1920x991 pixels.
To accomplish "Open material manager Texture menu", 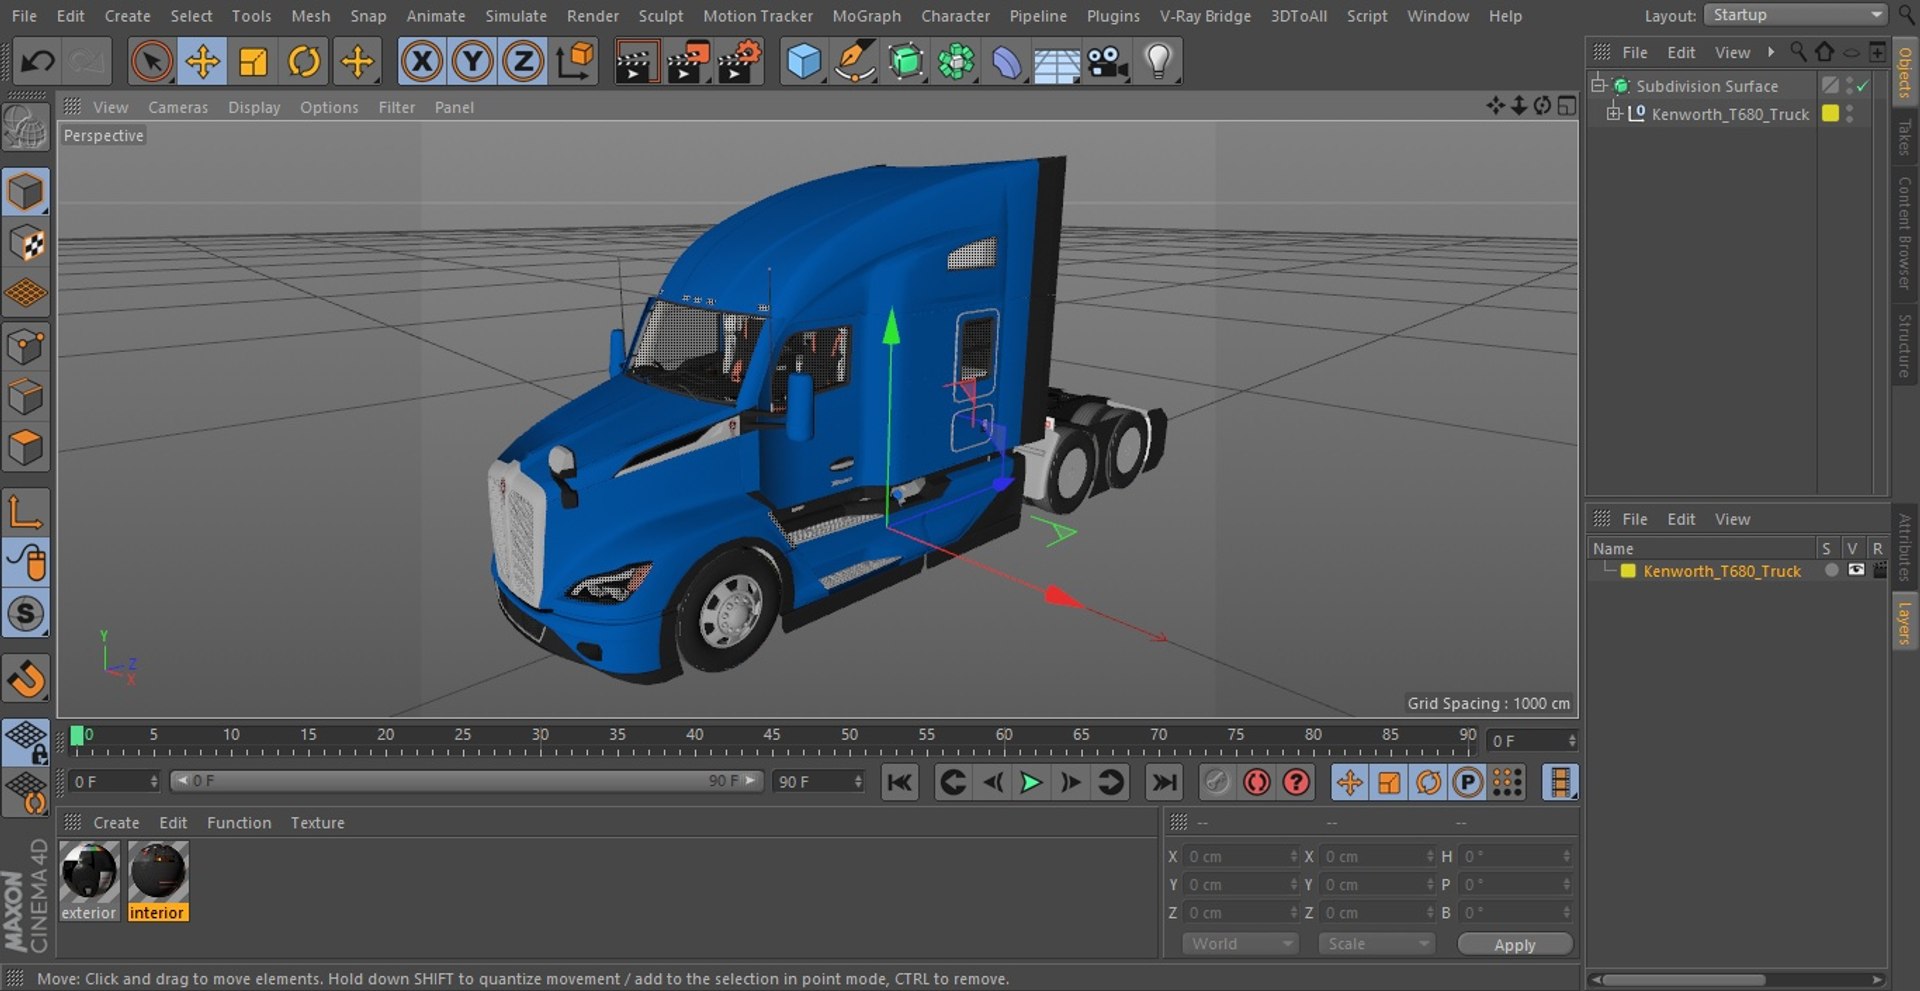I will (317, 823).
